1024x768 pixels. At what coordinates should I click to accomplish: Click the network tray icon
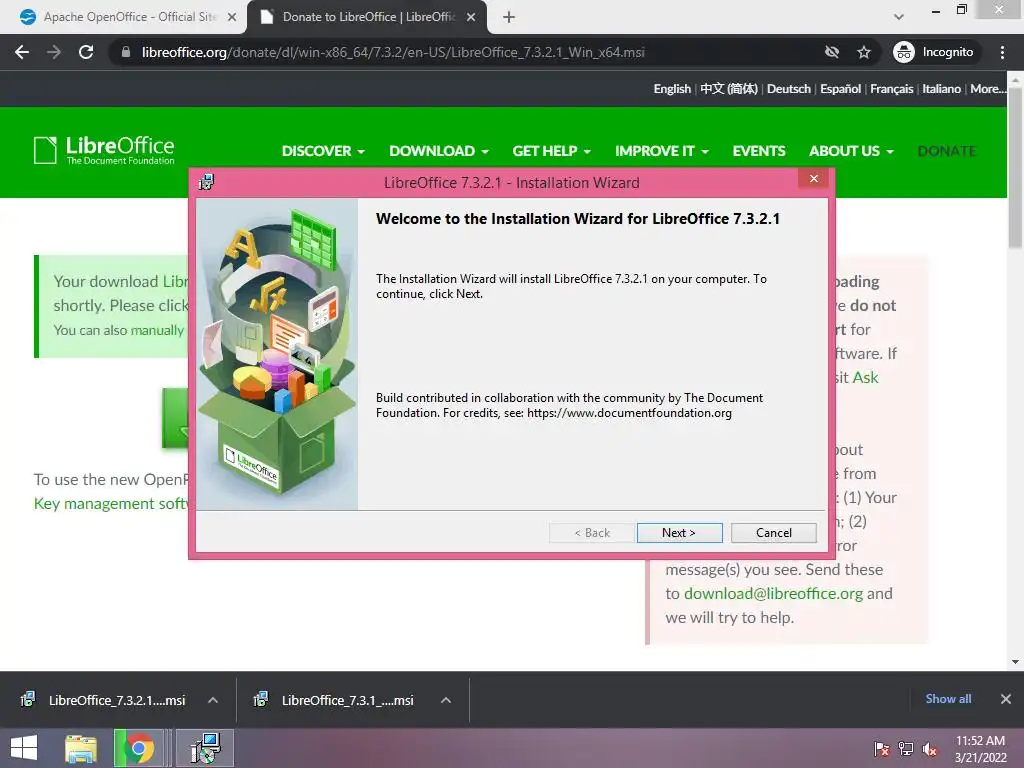point(906,749)
